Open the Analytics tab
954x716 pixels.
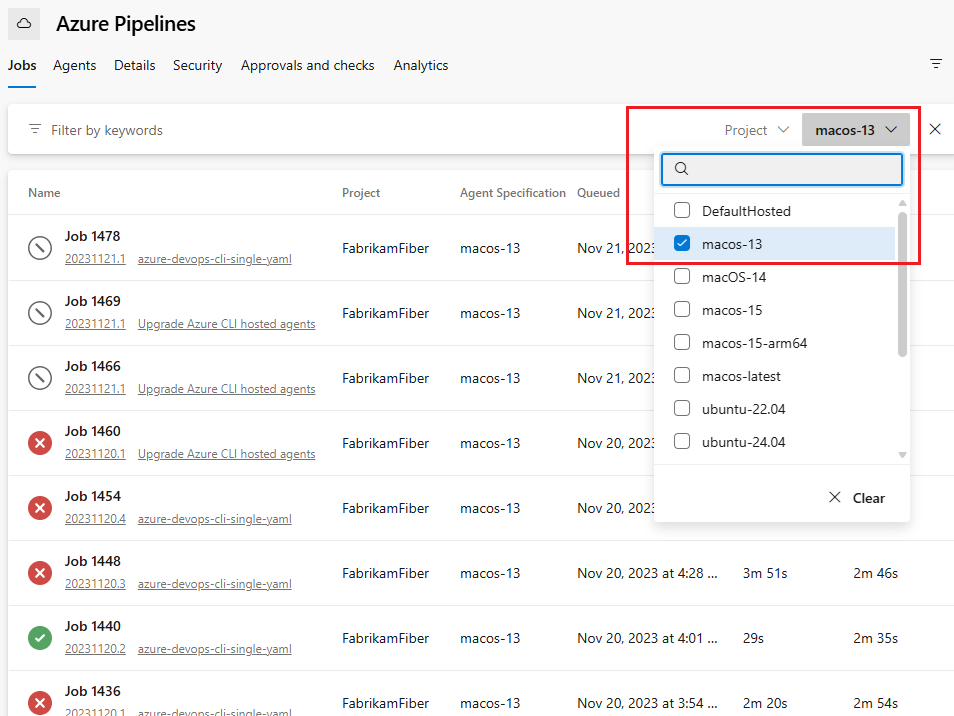coord(420,65)
